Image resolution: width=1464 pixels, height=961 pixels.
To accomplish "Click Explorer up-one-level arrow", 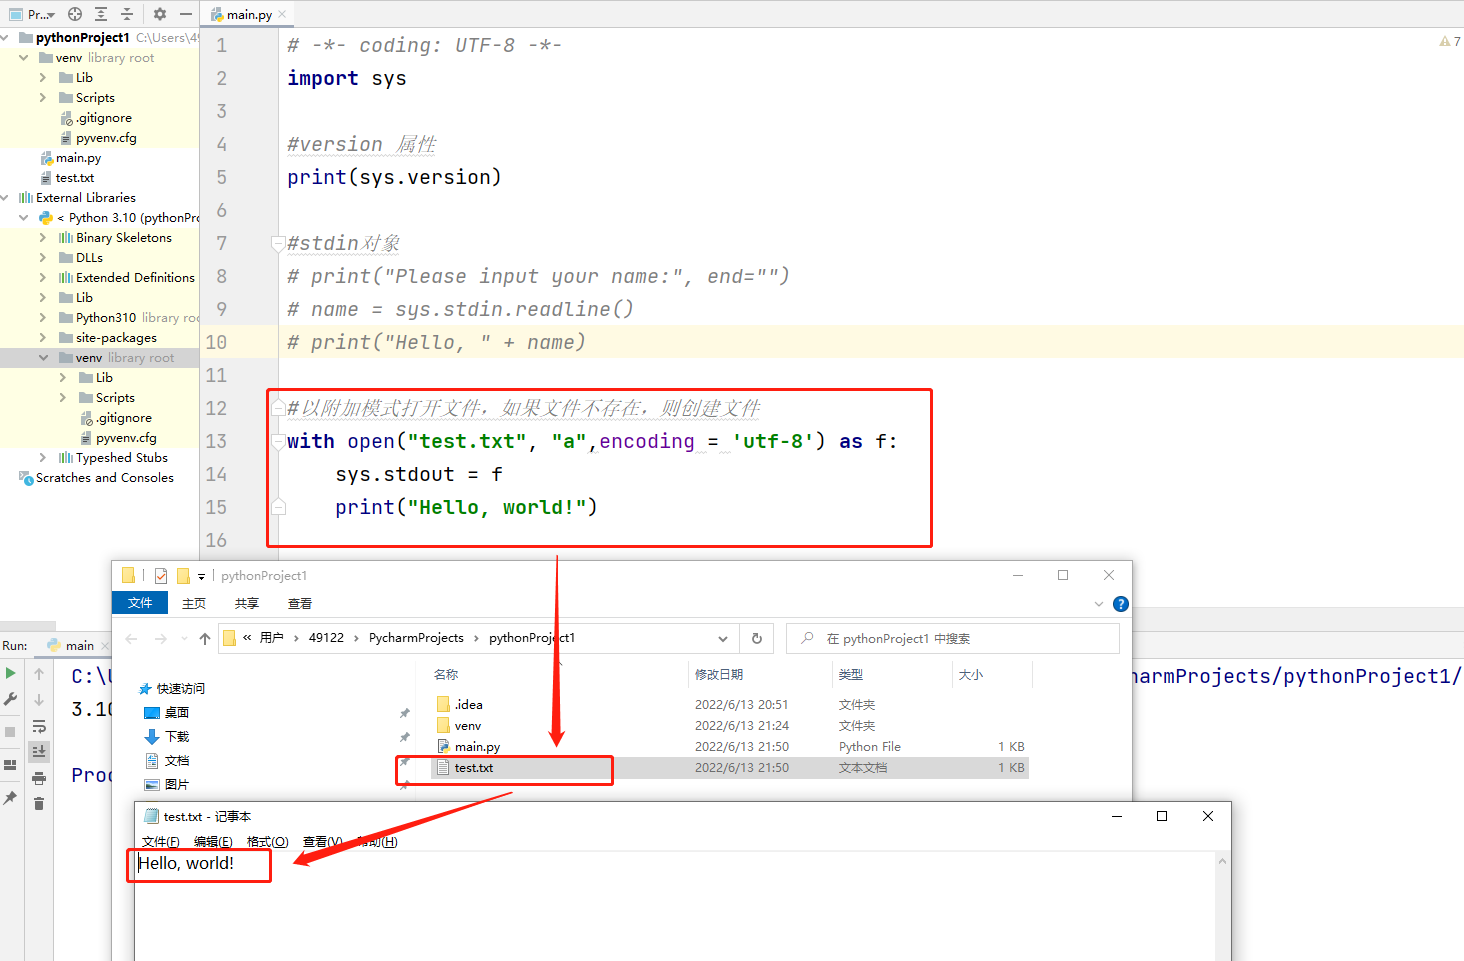I will pos(205,638).
